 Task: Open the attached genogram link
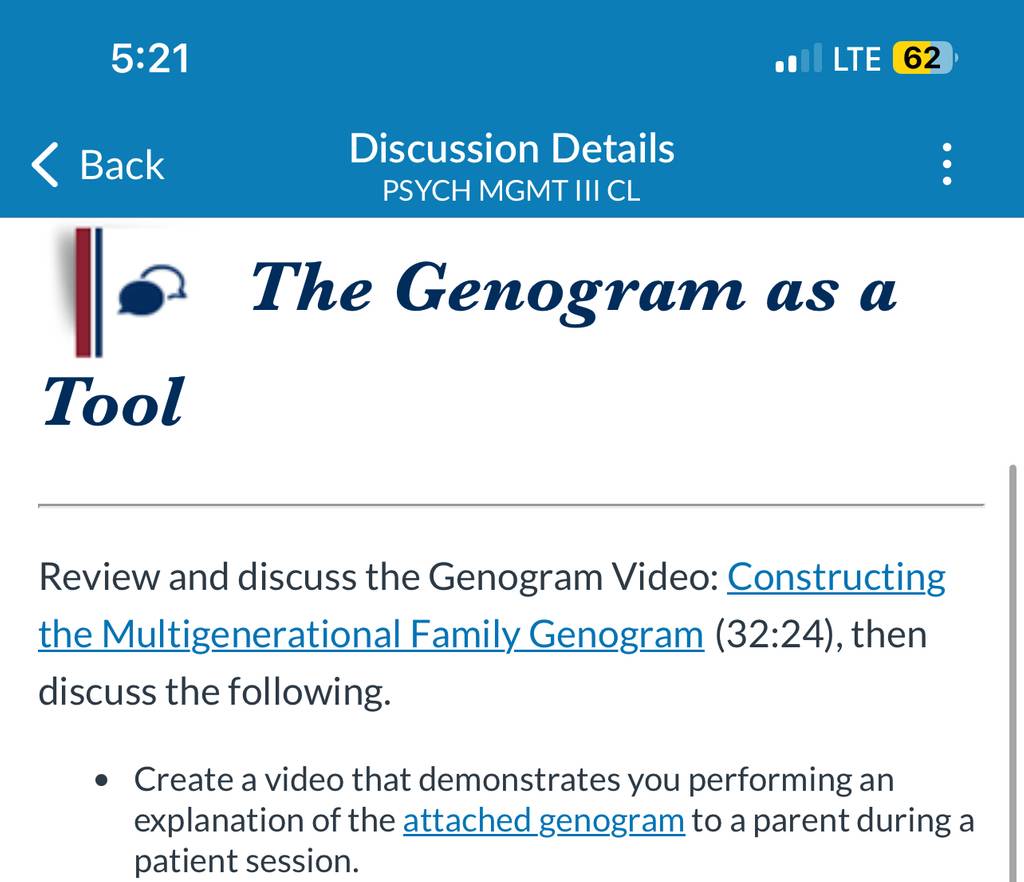[543, 821]
